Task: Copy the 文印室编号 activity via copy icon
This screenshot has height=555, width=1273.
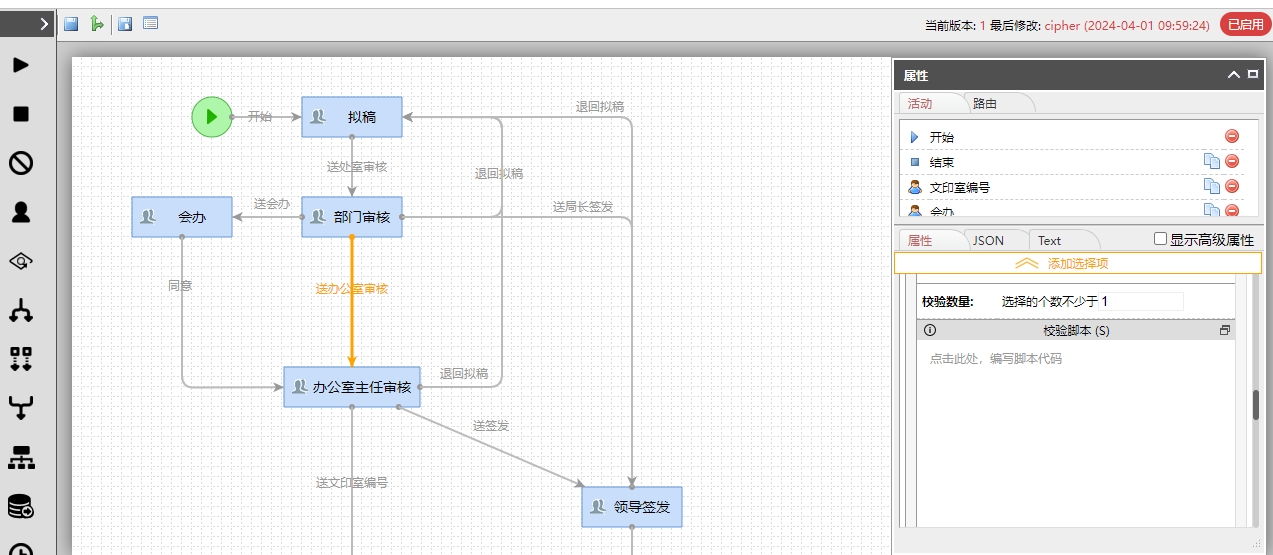Action: click(1211, 186)
